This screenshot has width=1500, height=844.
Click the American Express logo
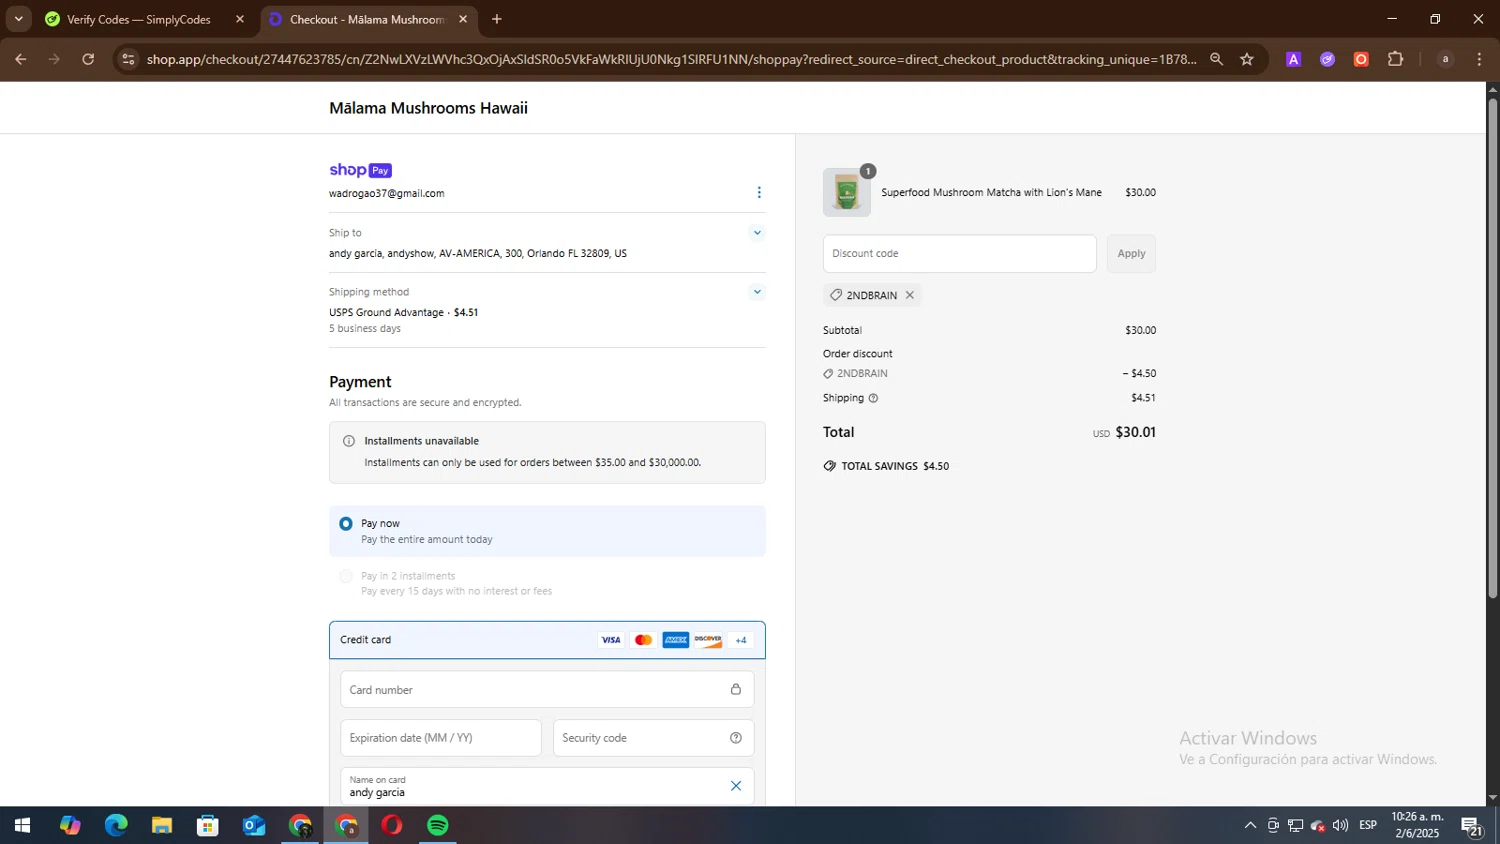(x=675, y=640)
